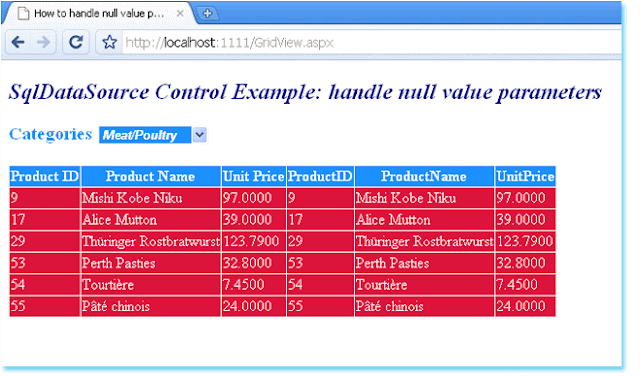Click the 'Categories' label
Screen dimensions: 640x377
click(51, 134)
